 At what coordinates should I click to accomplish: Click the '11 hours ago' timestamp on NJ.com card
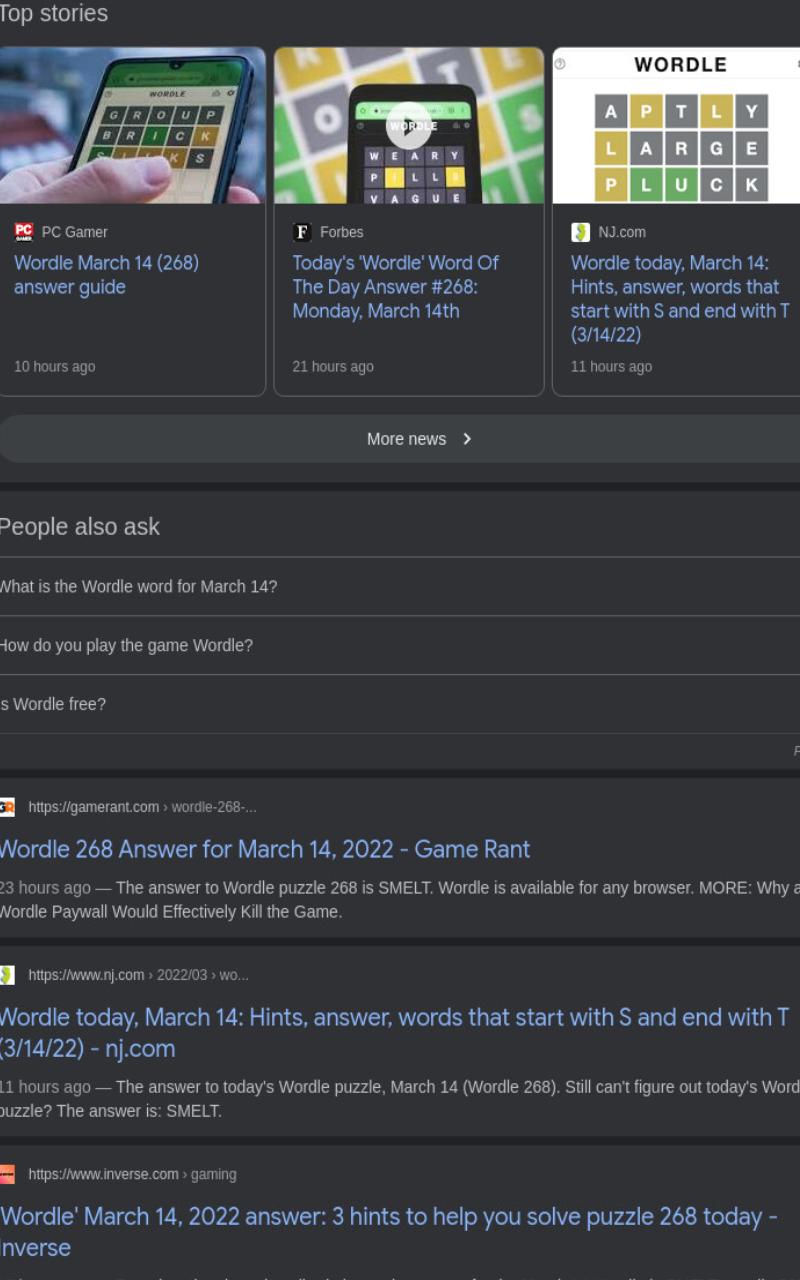point(611,367)
